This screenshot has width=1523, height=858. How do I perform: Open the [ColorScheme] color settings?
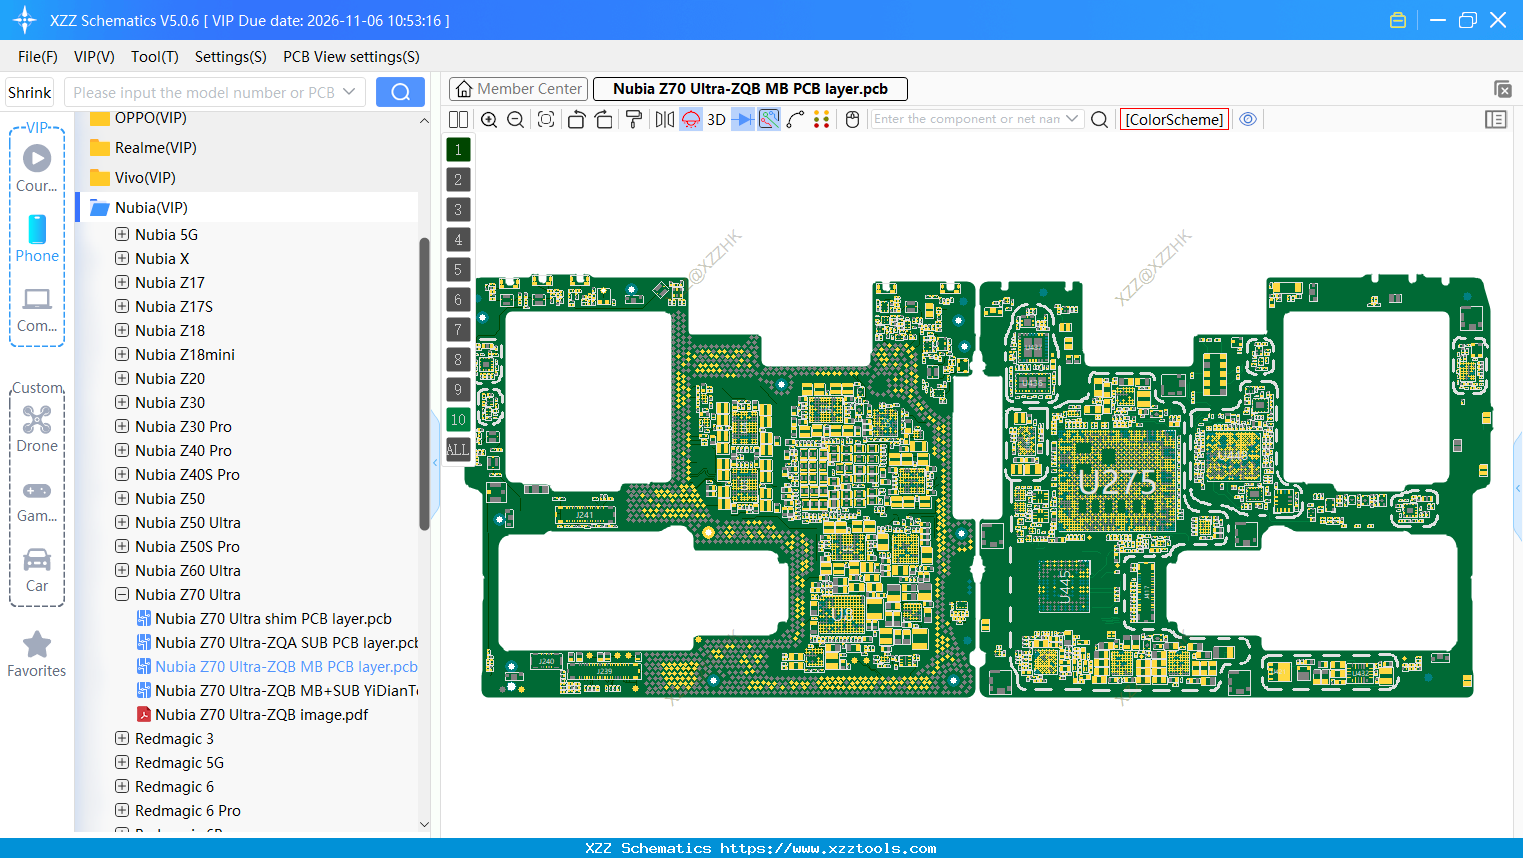tap(1173, 119)
